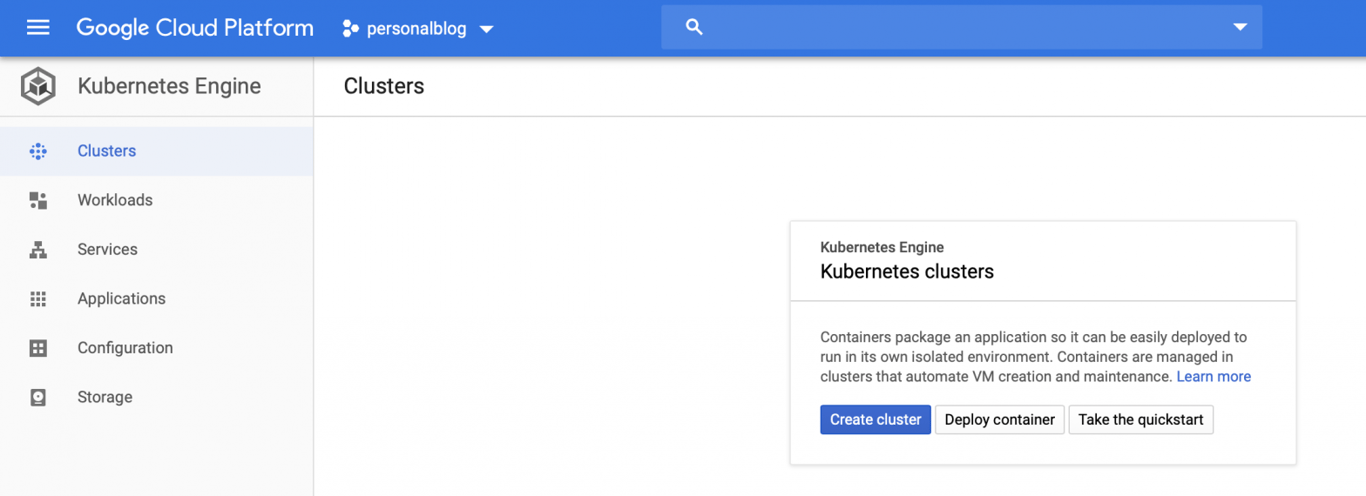Click the search magnifier icon
Viewport: 1366px width, 496px height.
coord(694,28)
